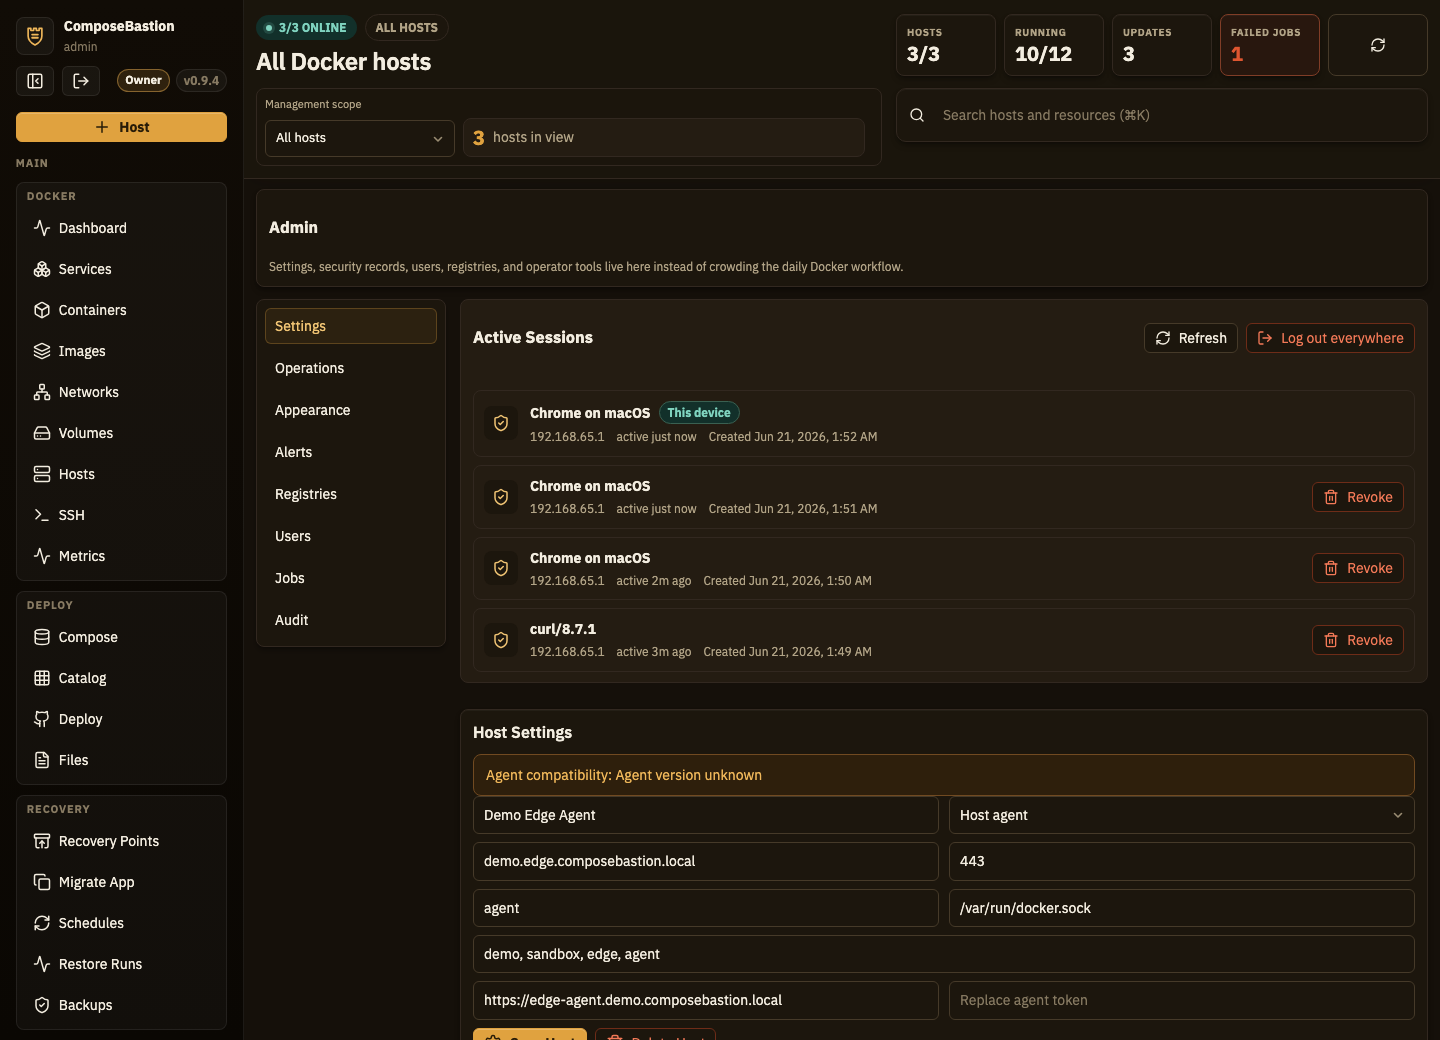Click the 3/3 ONLINE status pill
1440x1040 pixels.
click(306, 28)
